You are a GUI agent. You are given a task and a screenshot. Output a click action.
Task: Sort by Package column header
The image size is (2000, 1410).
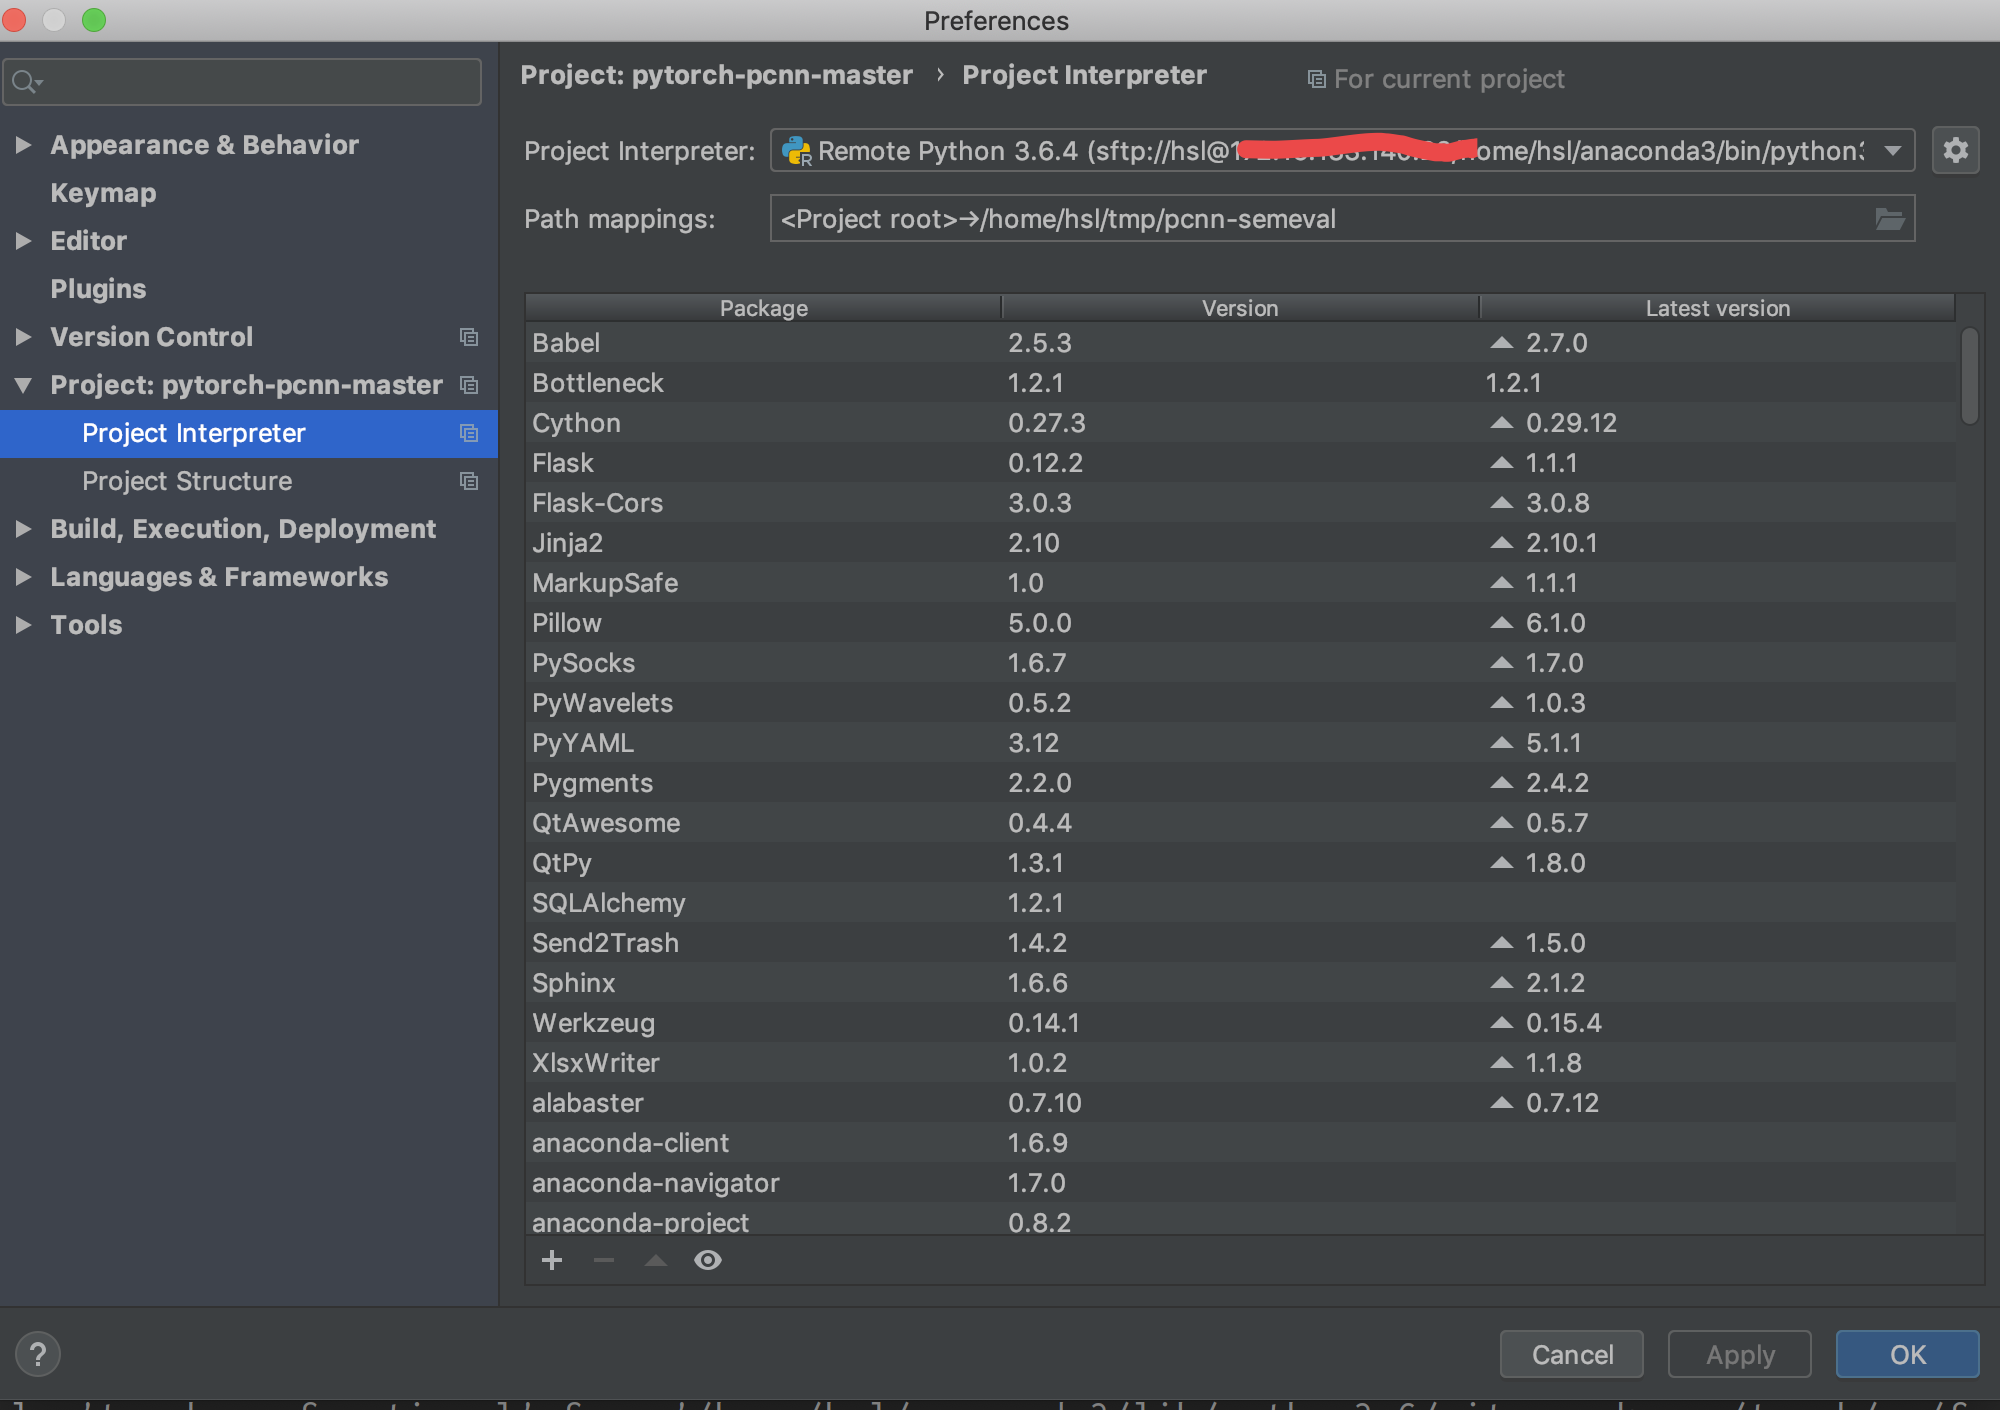(x=763, y=308)
